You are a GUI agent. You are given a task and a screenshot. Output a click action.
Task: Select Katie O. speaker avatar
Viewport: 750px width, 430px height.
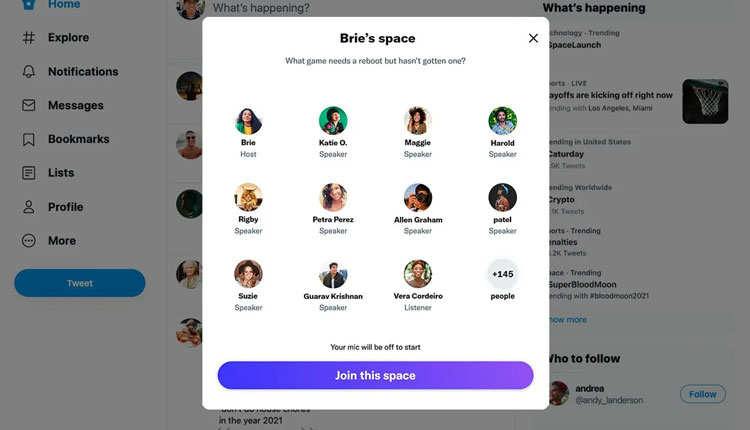click(333, 121)
